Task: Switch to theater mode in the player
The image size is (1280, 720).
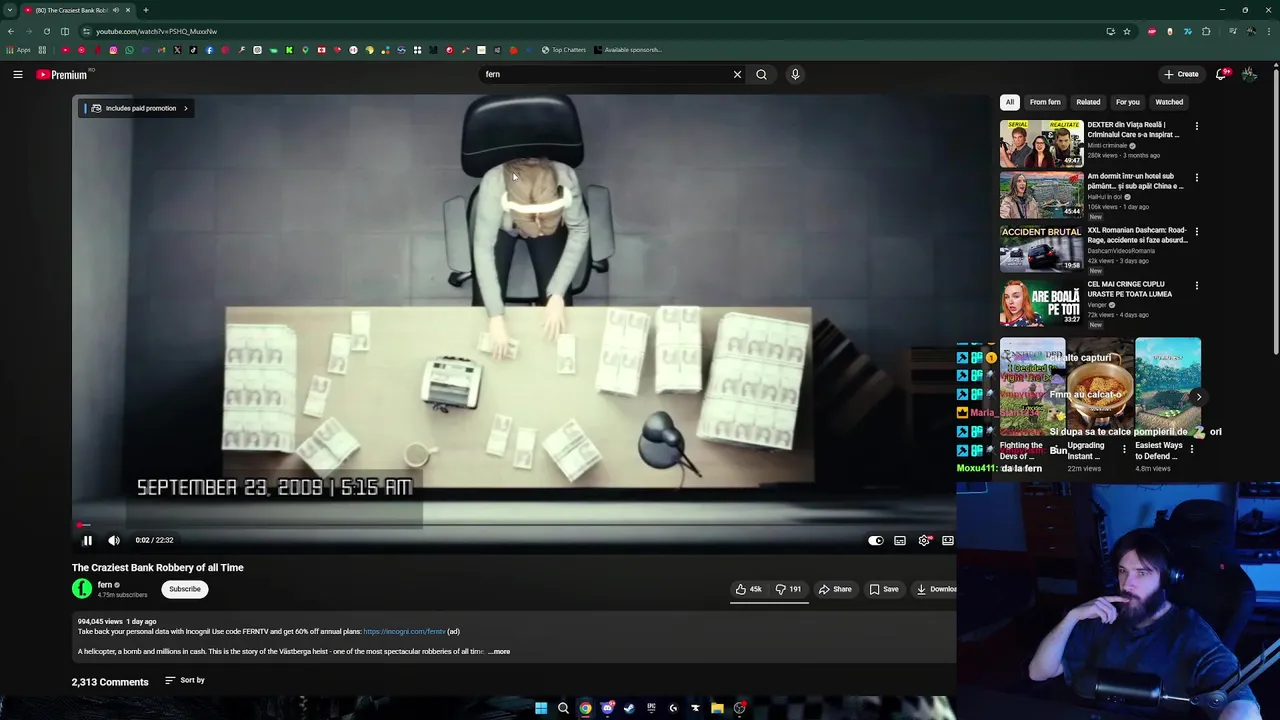Action: (947, 540)
